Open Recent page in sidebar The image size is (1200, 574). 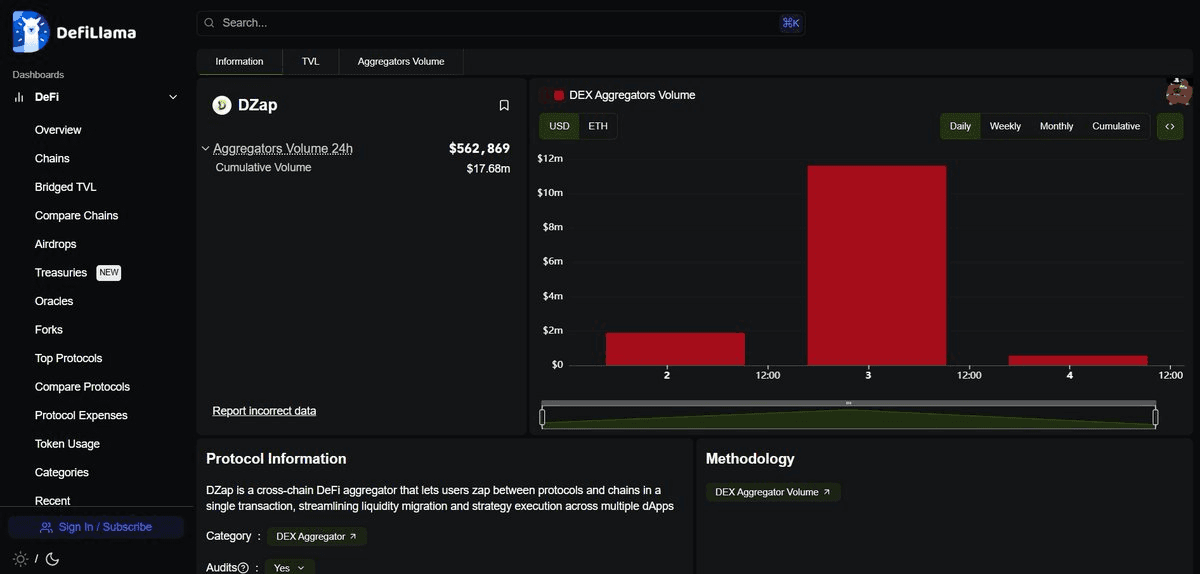click(52, 501)
